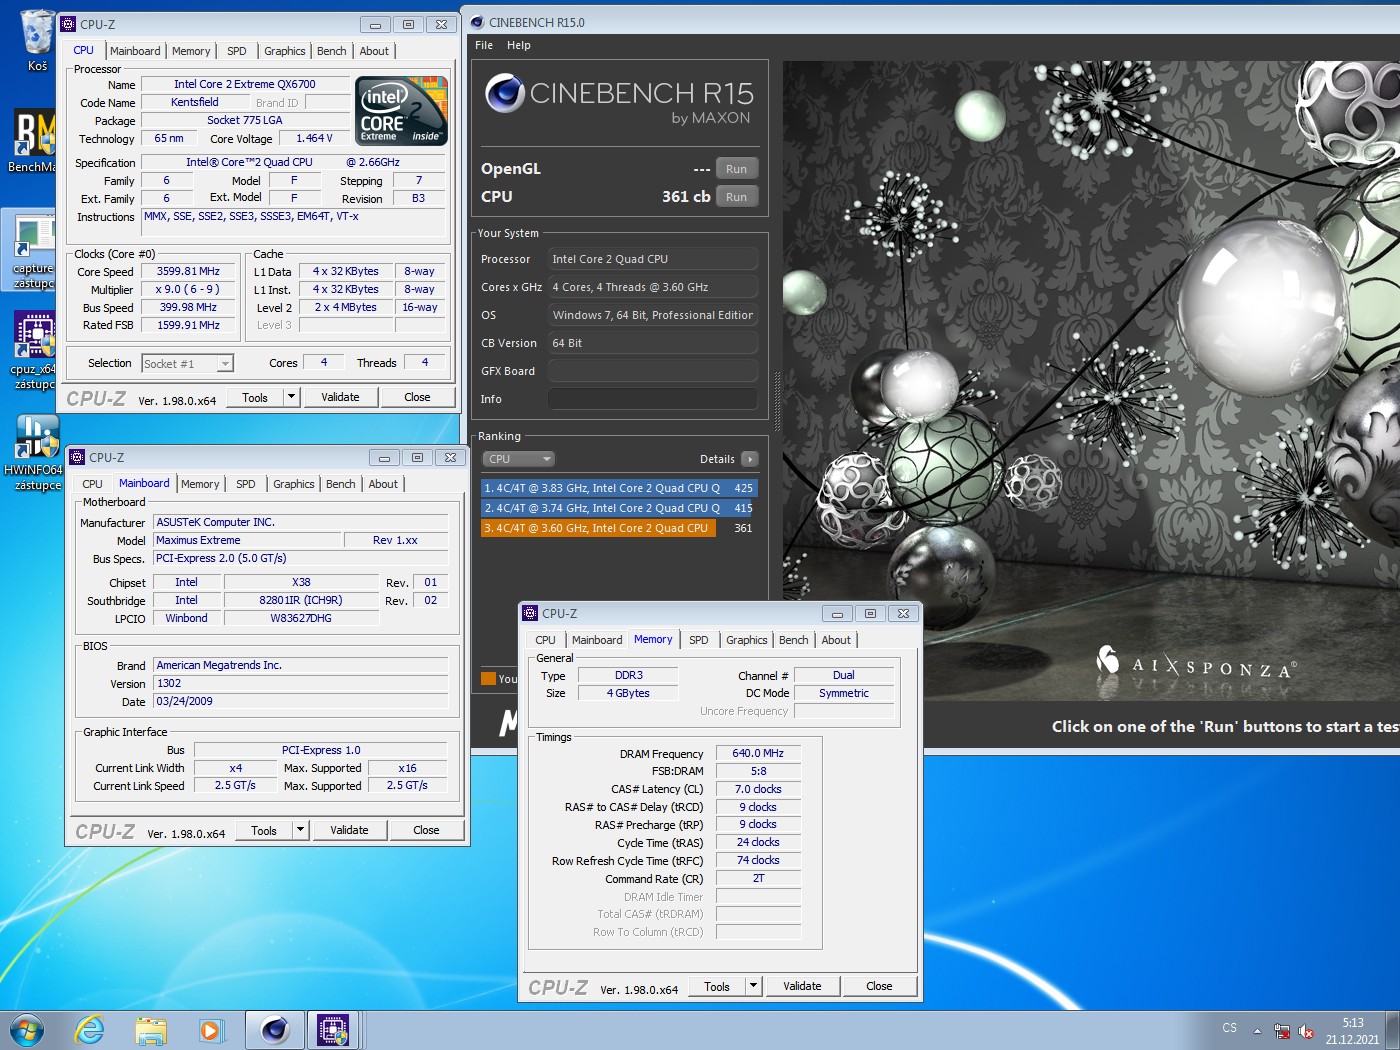Click the GFX Board field

(652, 371)
